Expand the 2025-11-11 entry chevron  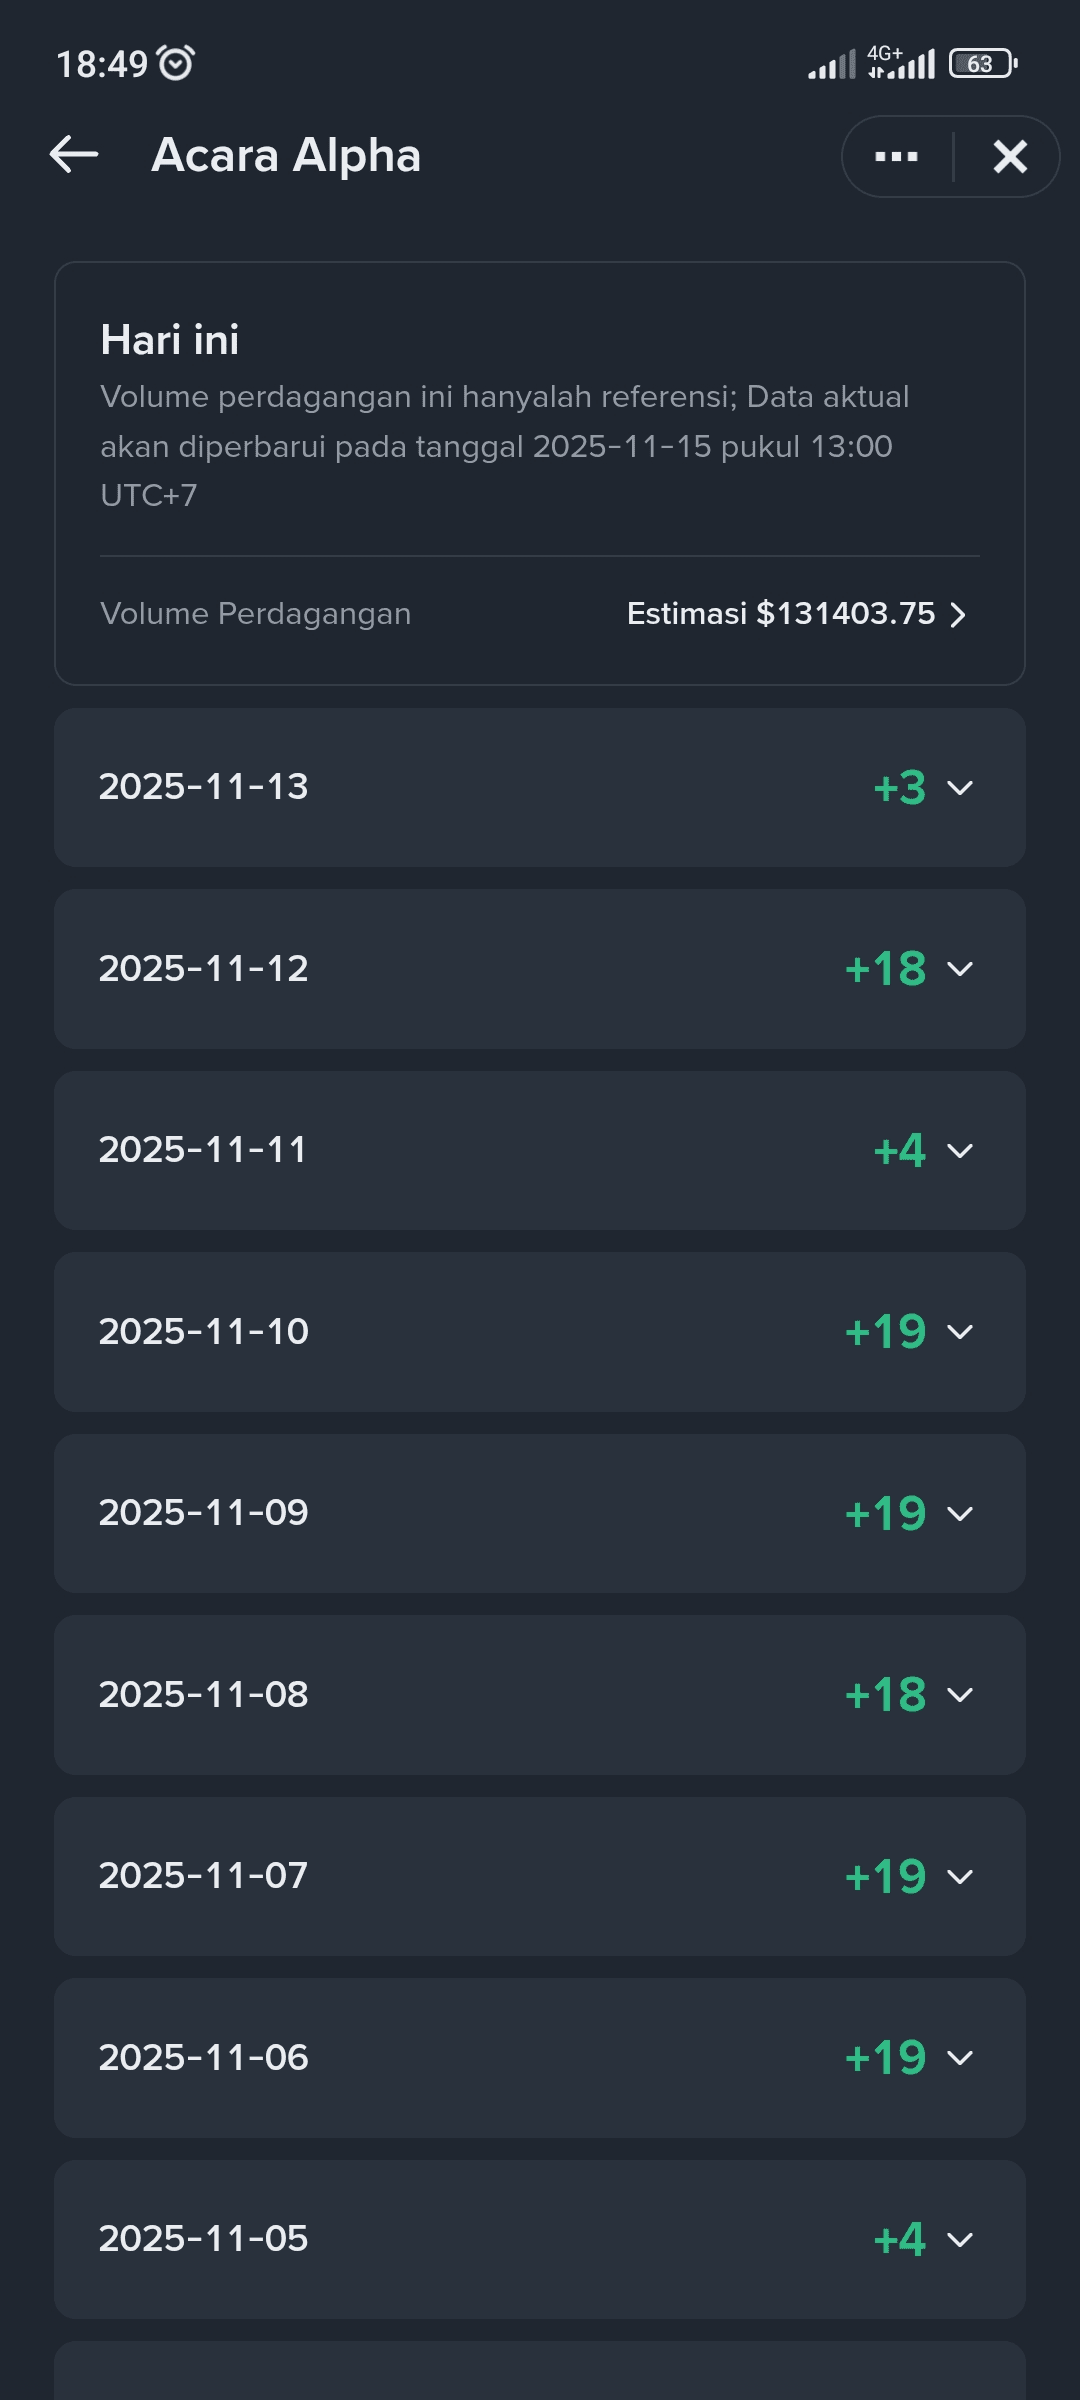(x=960, y=1151)
